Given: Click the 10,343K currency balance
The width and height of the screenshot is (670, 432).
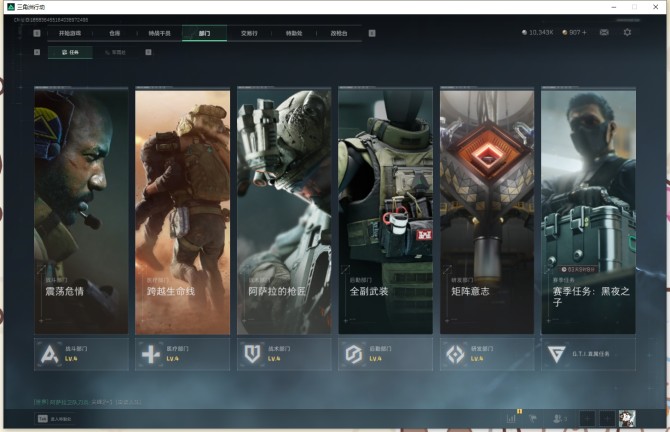Looking at the screenshot, I should point(538,32).
